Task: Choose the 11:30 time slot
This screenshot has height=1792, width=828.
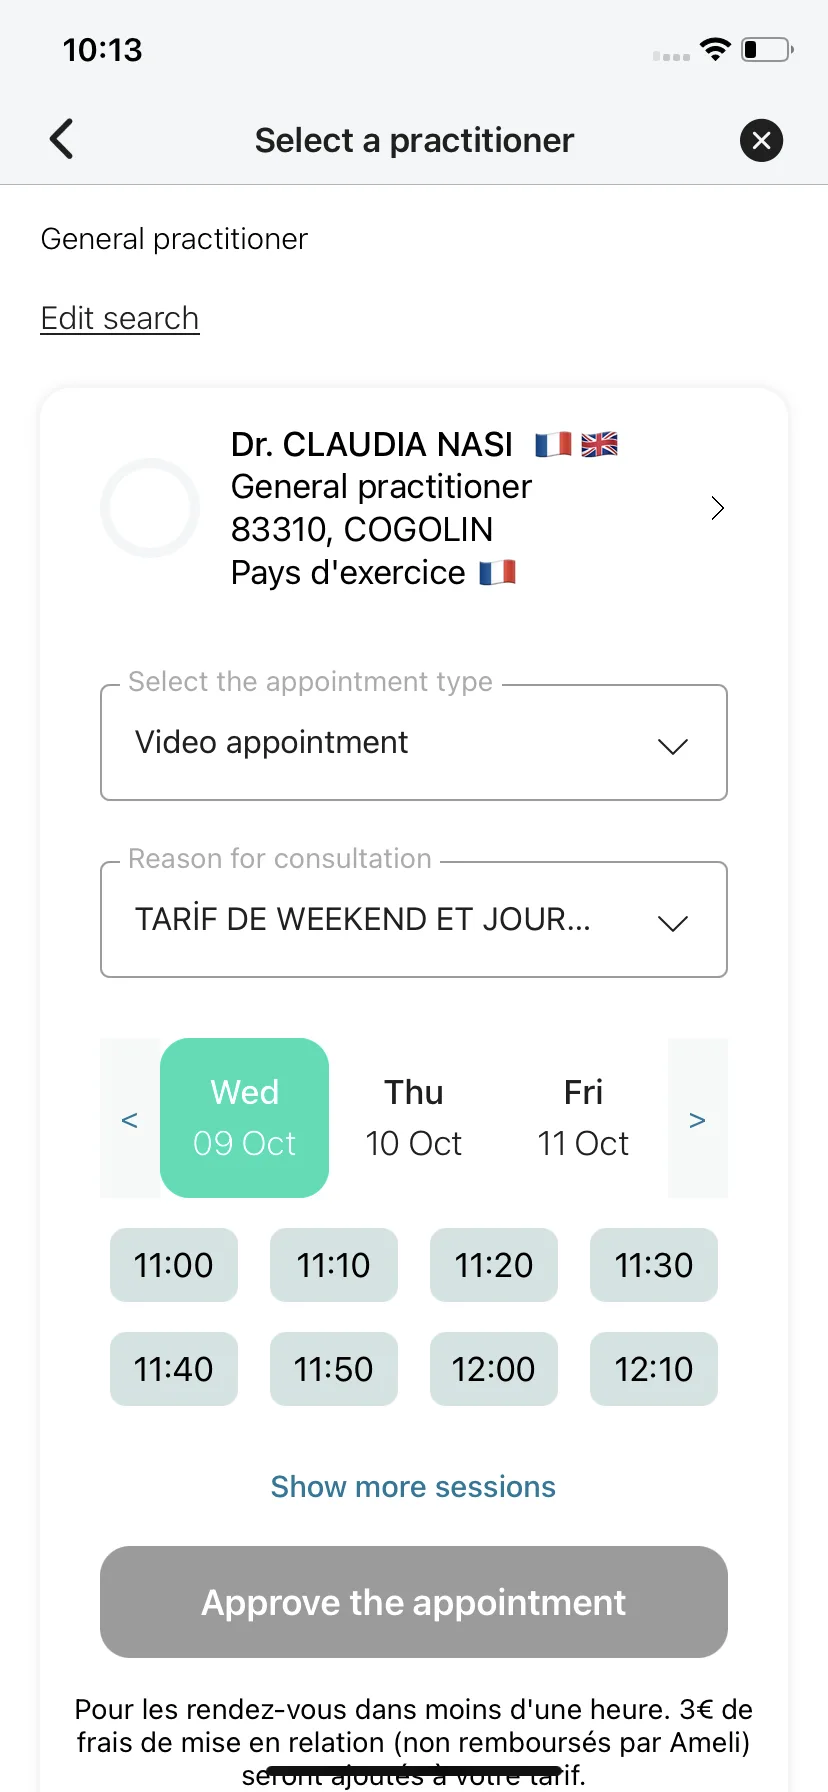Action: (x=654, y=1265)
